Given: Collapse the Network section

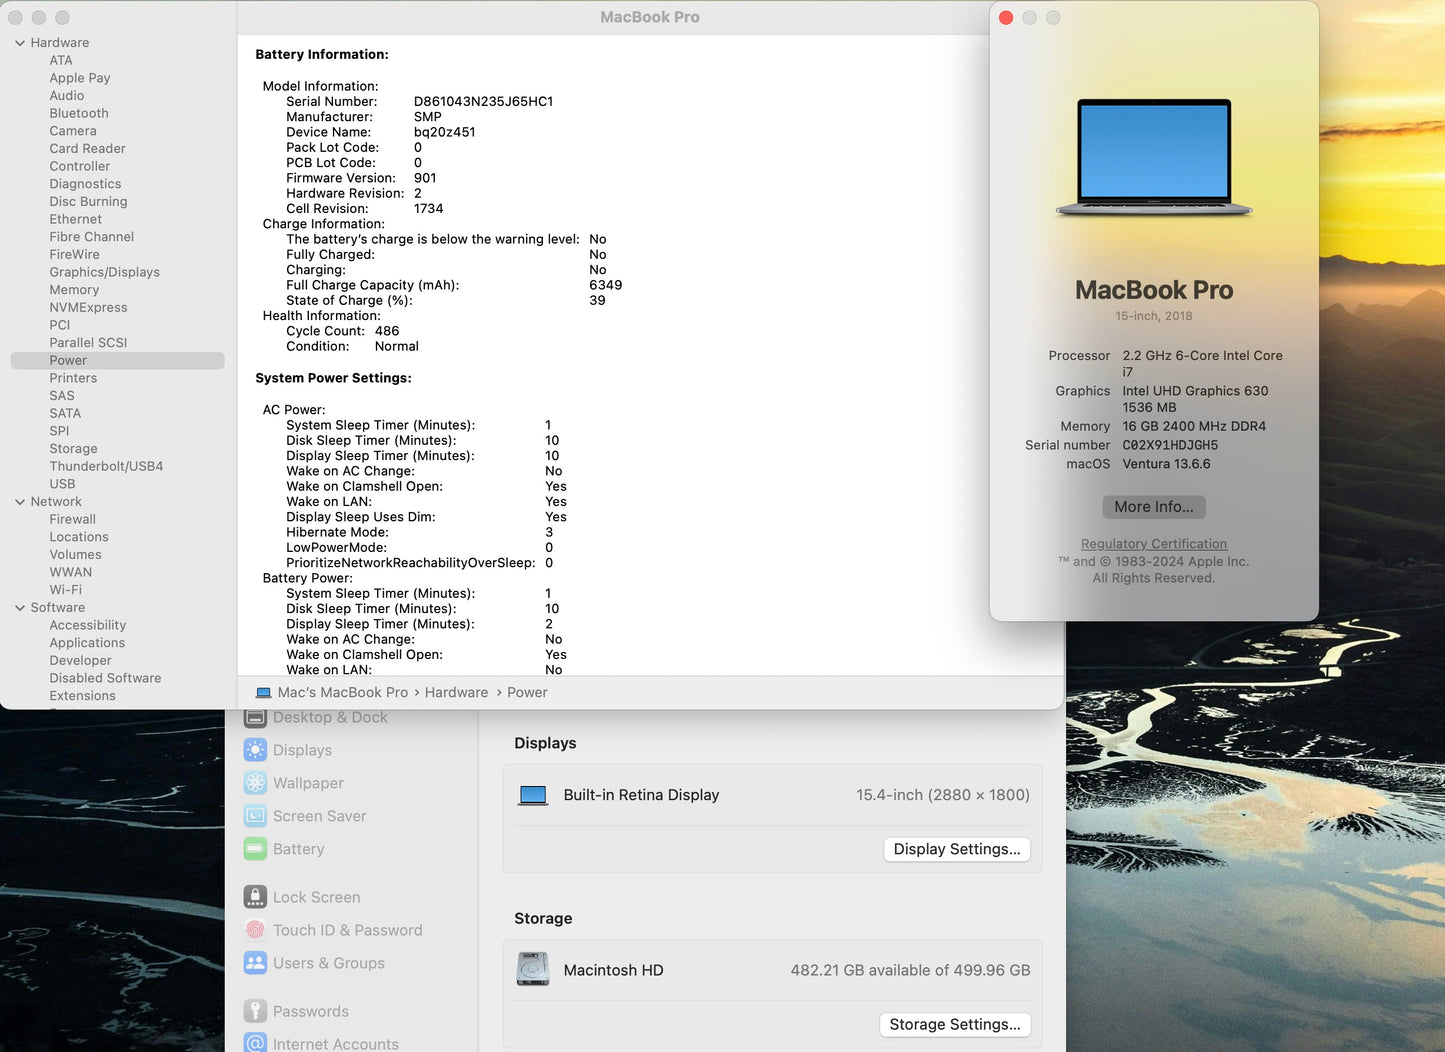Looking at the screenshot, I should [19, 501].
